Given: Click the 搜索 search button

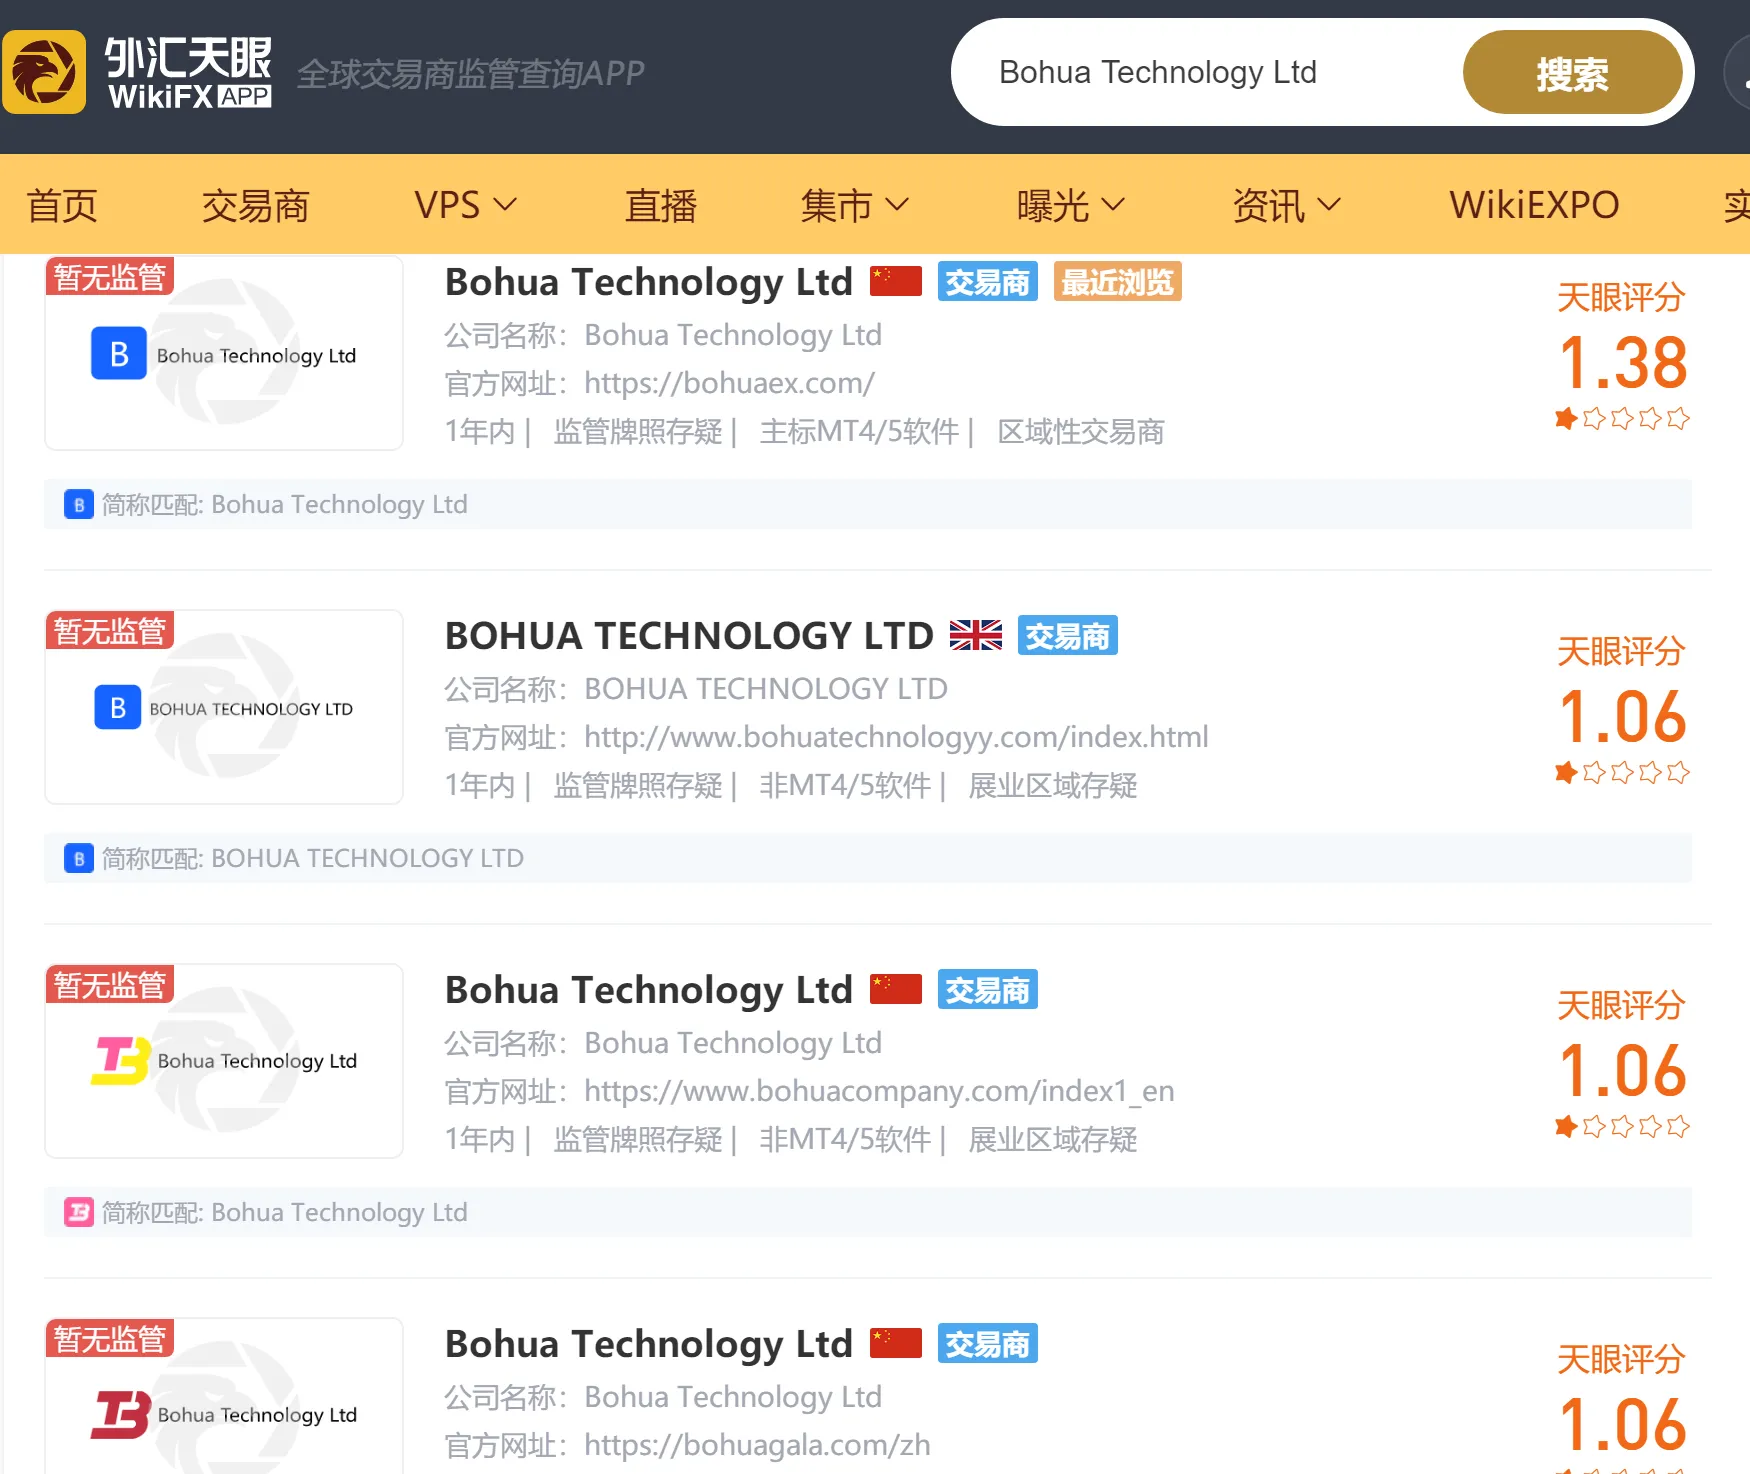Looking at the screenshot, I should pos(1572,73).
